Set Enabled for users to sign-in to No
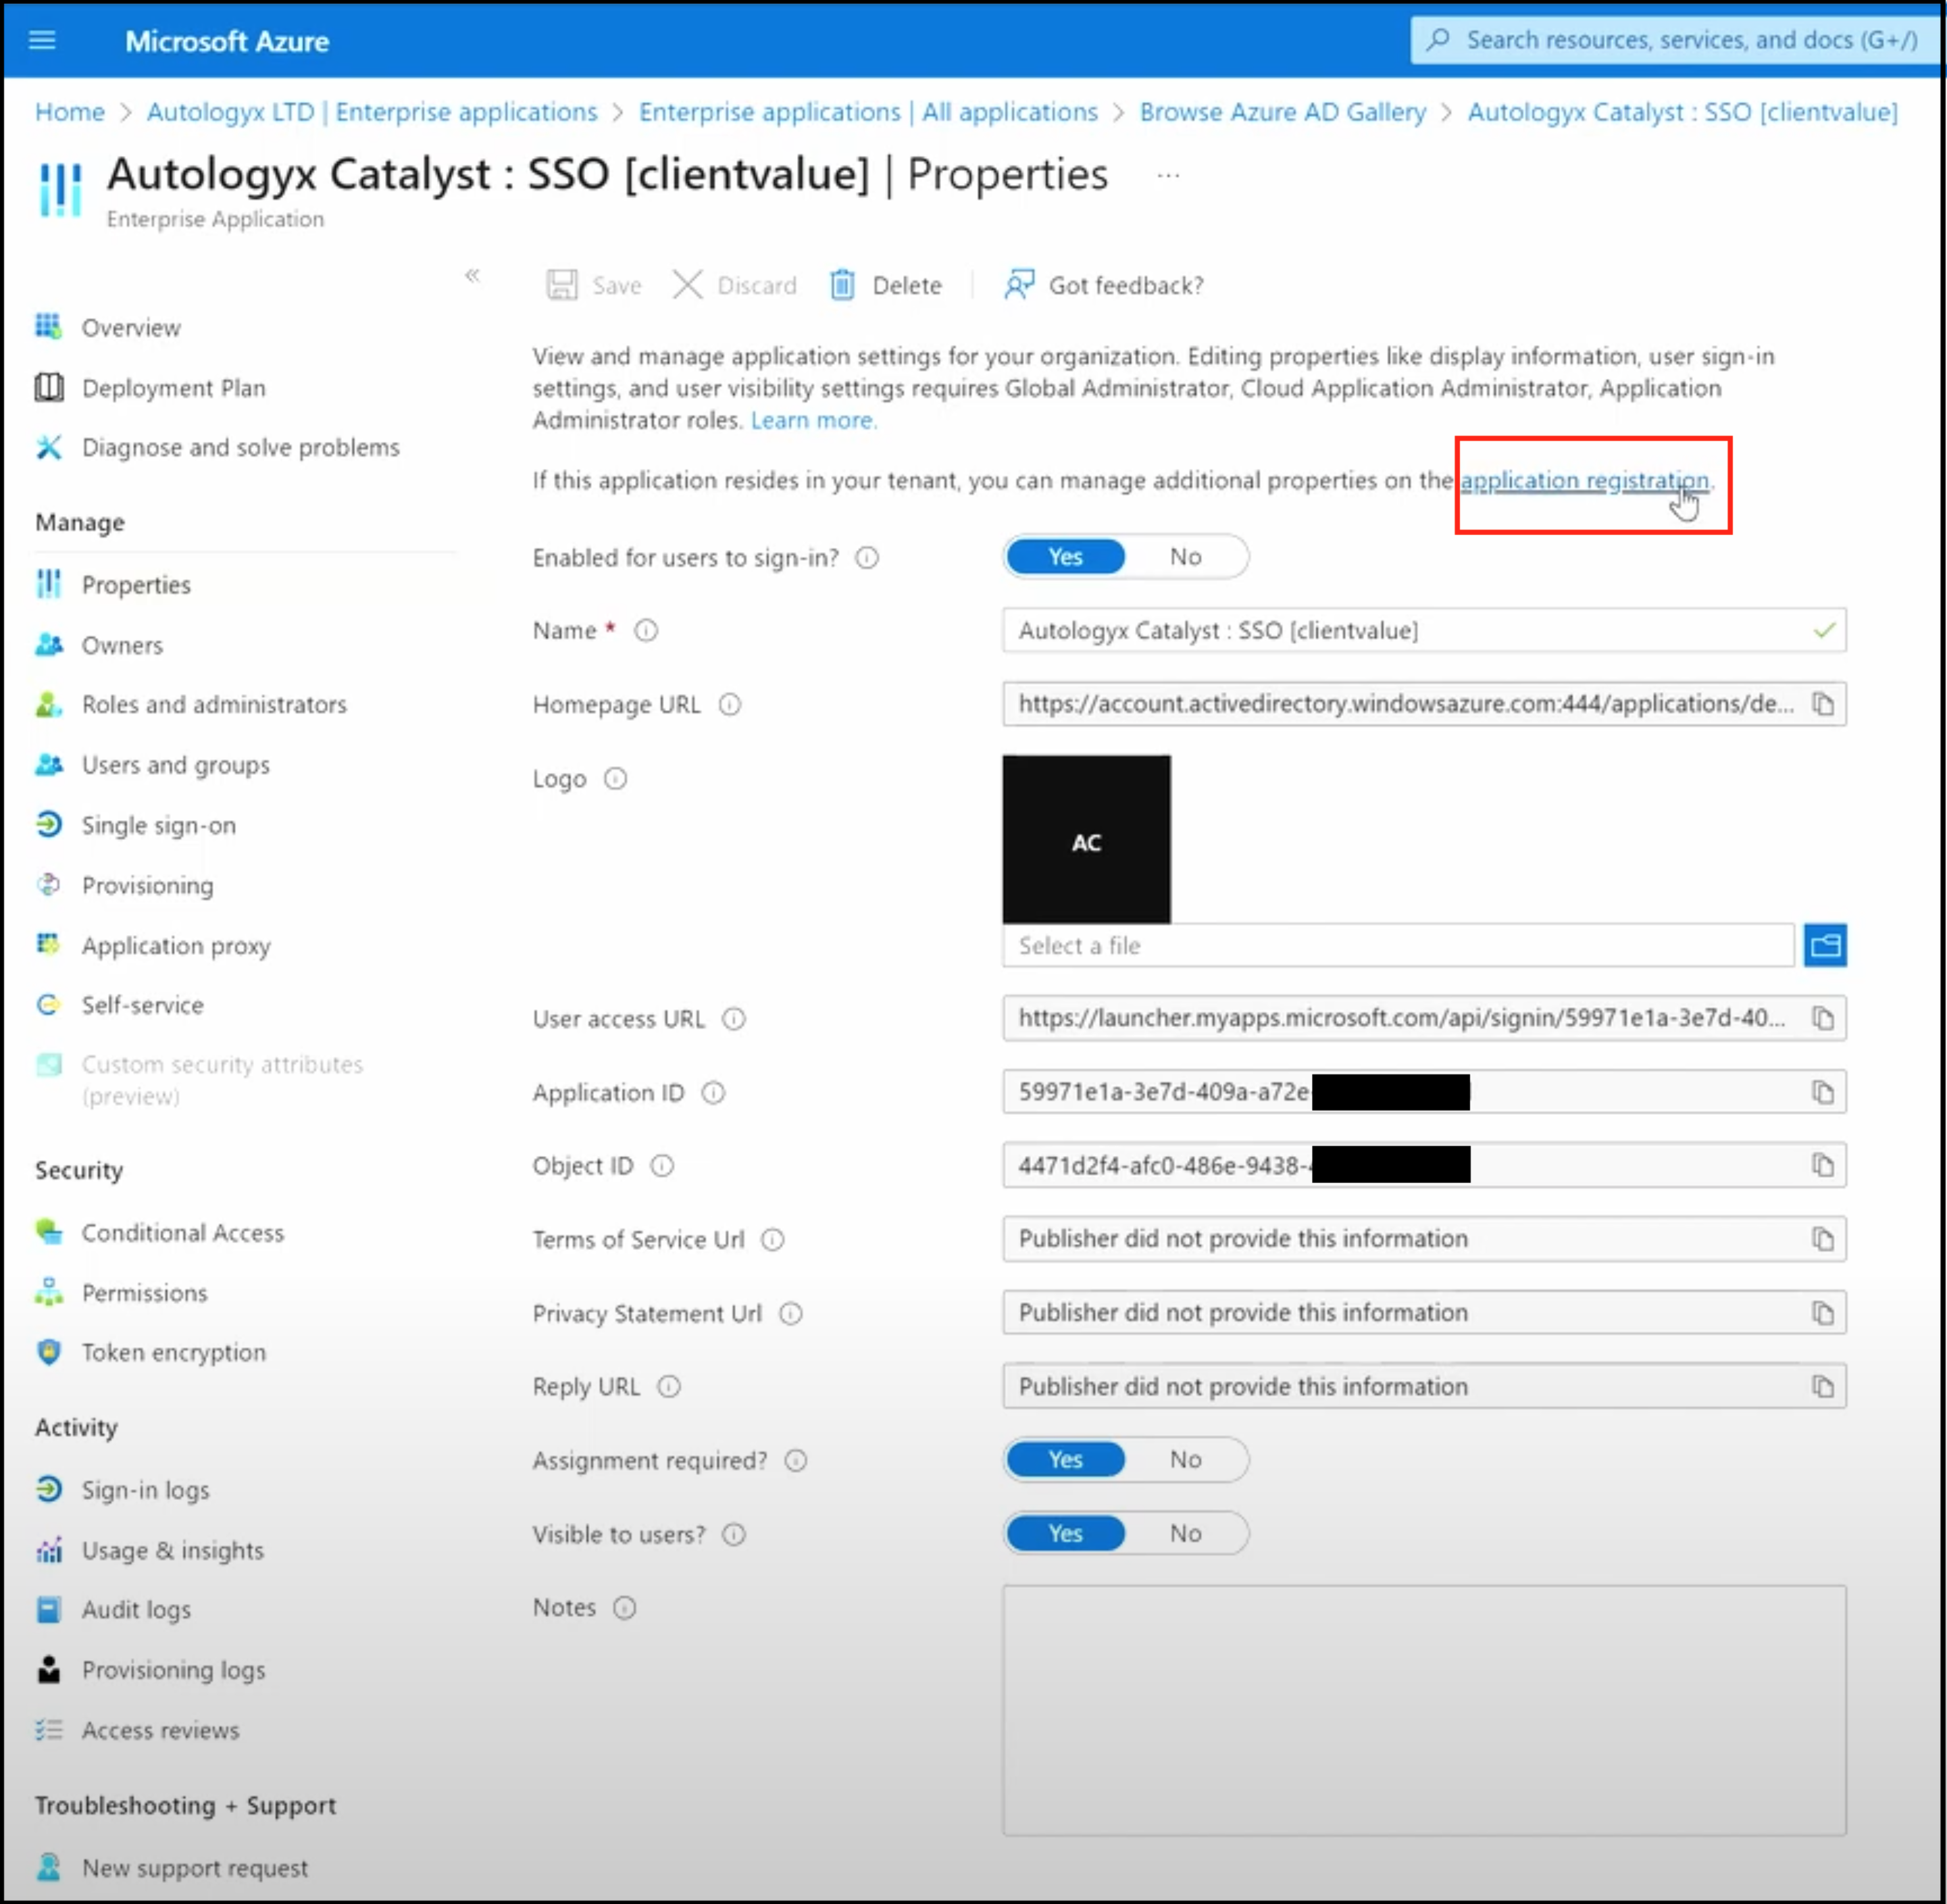This screenshot has width=1947, height=1904. click(1186, 557)
